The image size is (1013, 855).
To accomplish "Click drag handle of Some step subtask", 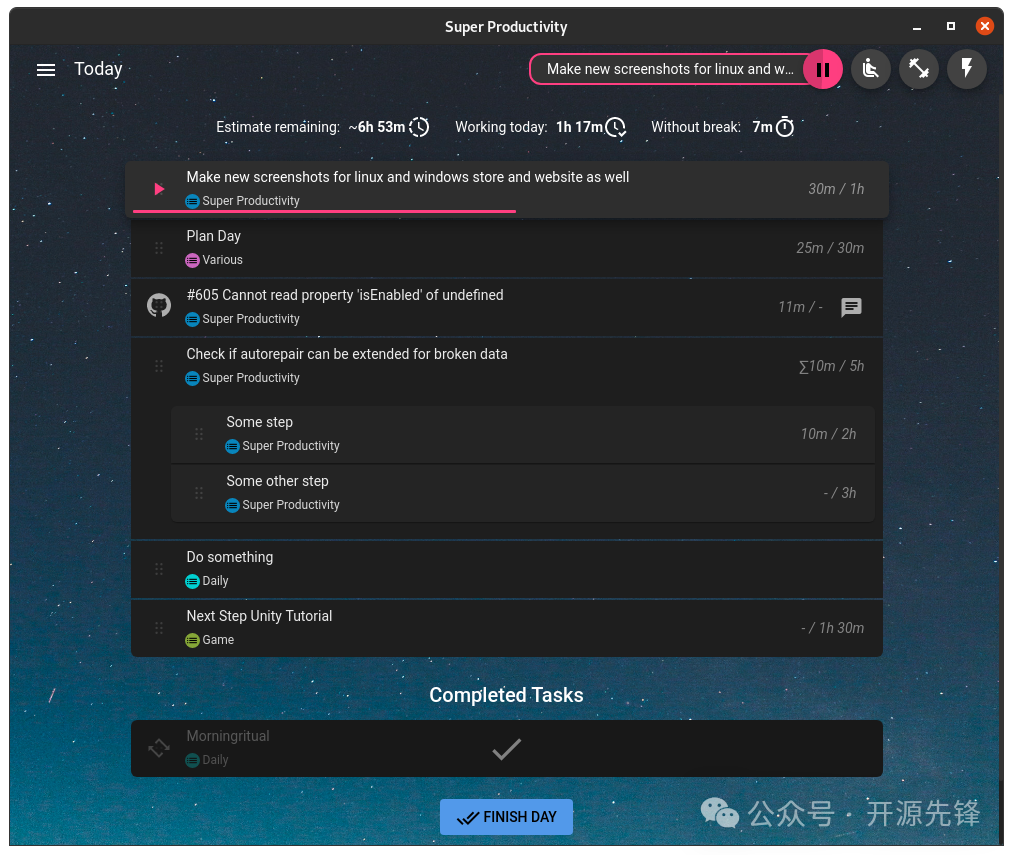I will [199, 434].
